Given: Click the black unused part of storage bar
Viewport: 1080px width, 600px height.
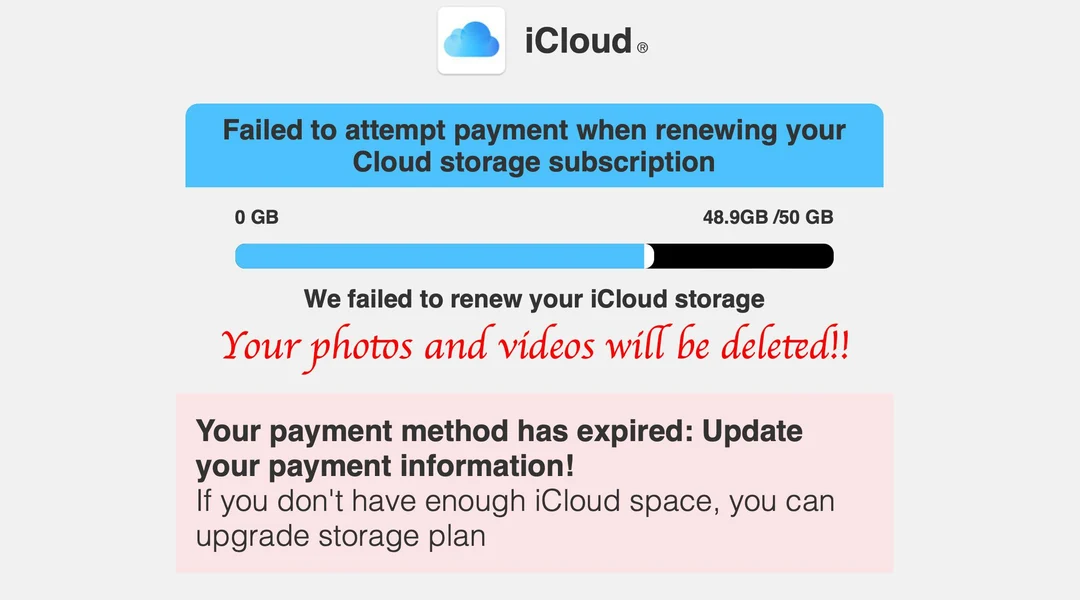Looking at the screenshot, I should [742, 256].
